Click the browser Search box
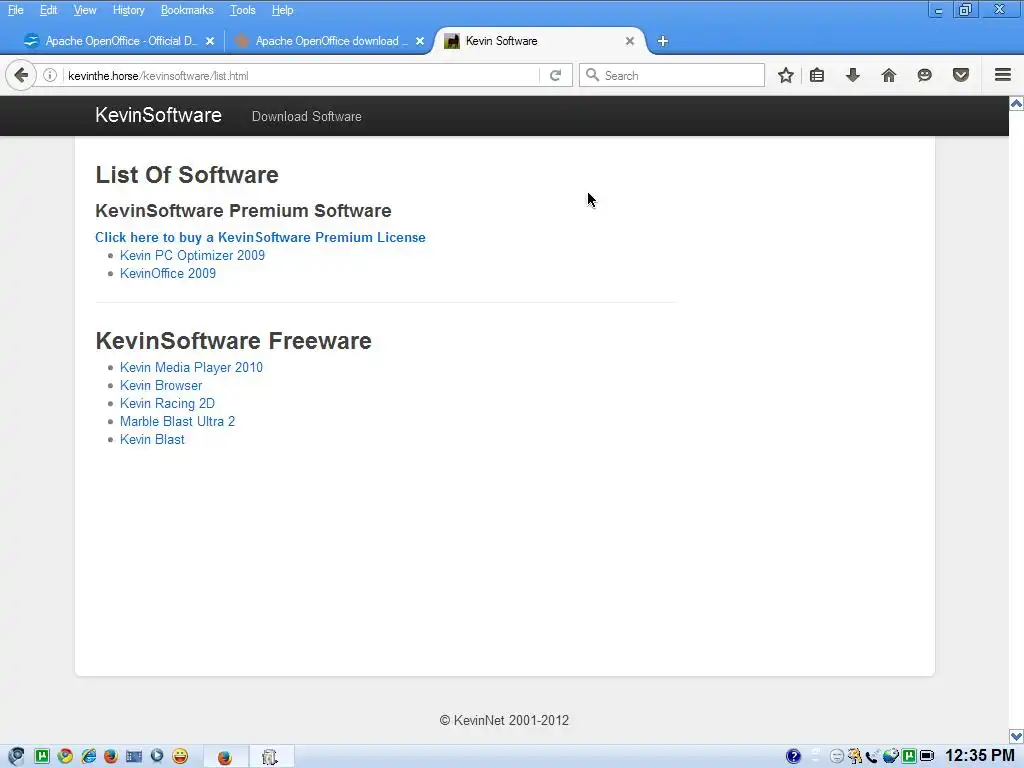Image resolution: width=1024 pixels, height=768 pixels. point(673,75)
